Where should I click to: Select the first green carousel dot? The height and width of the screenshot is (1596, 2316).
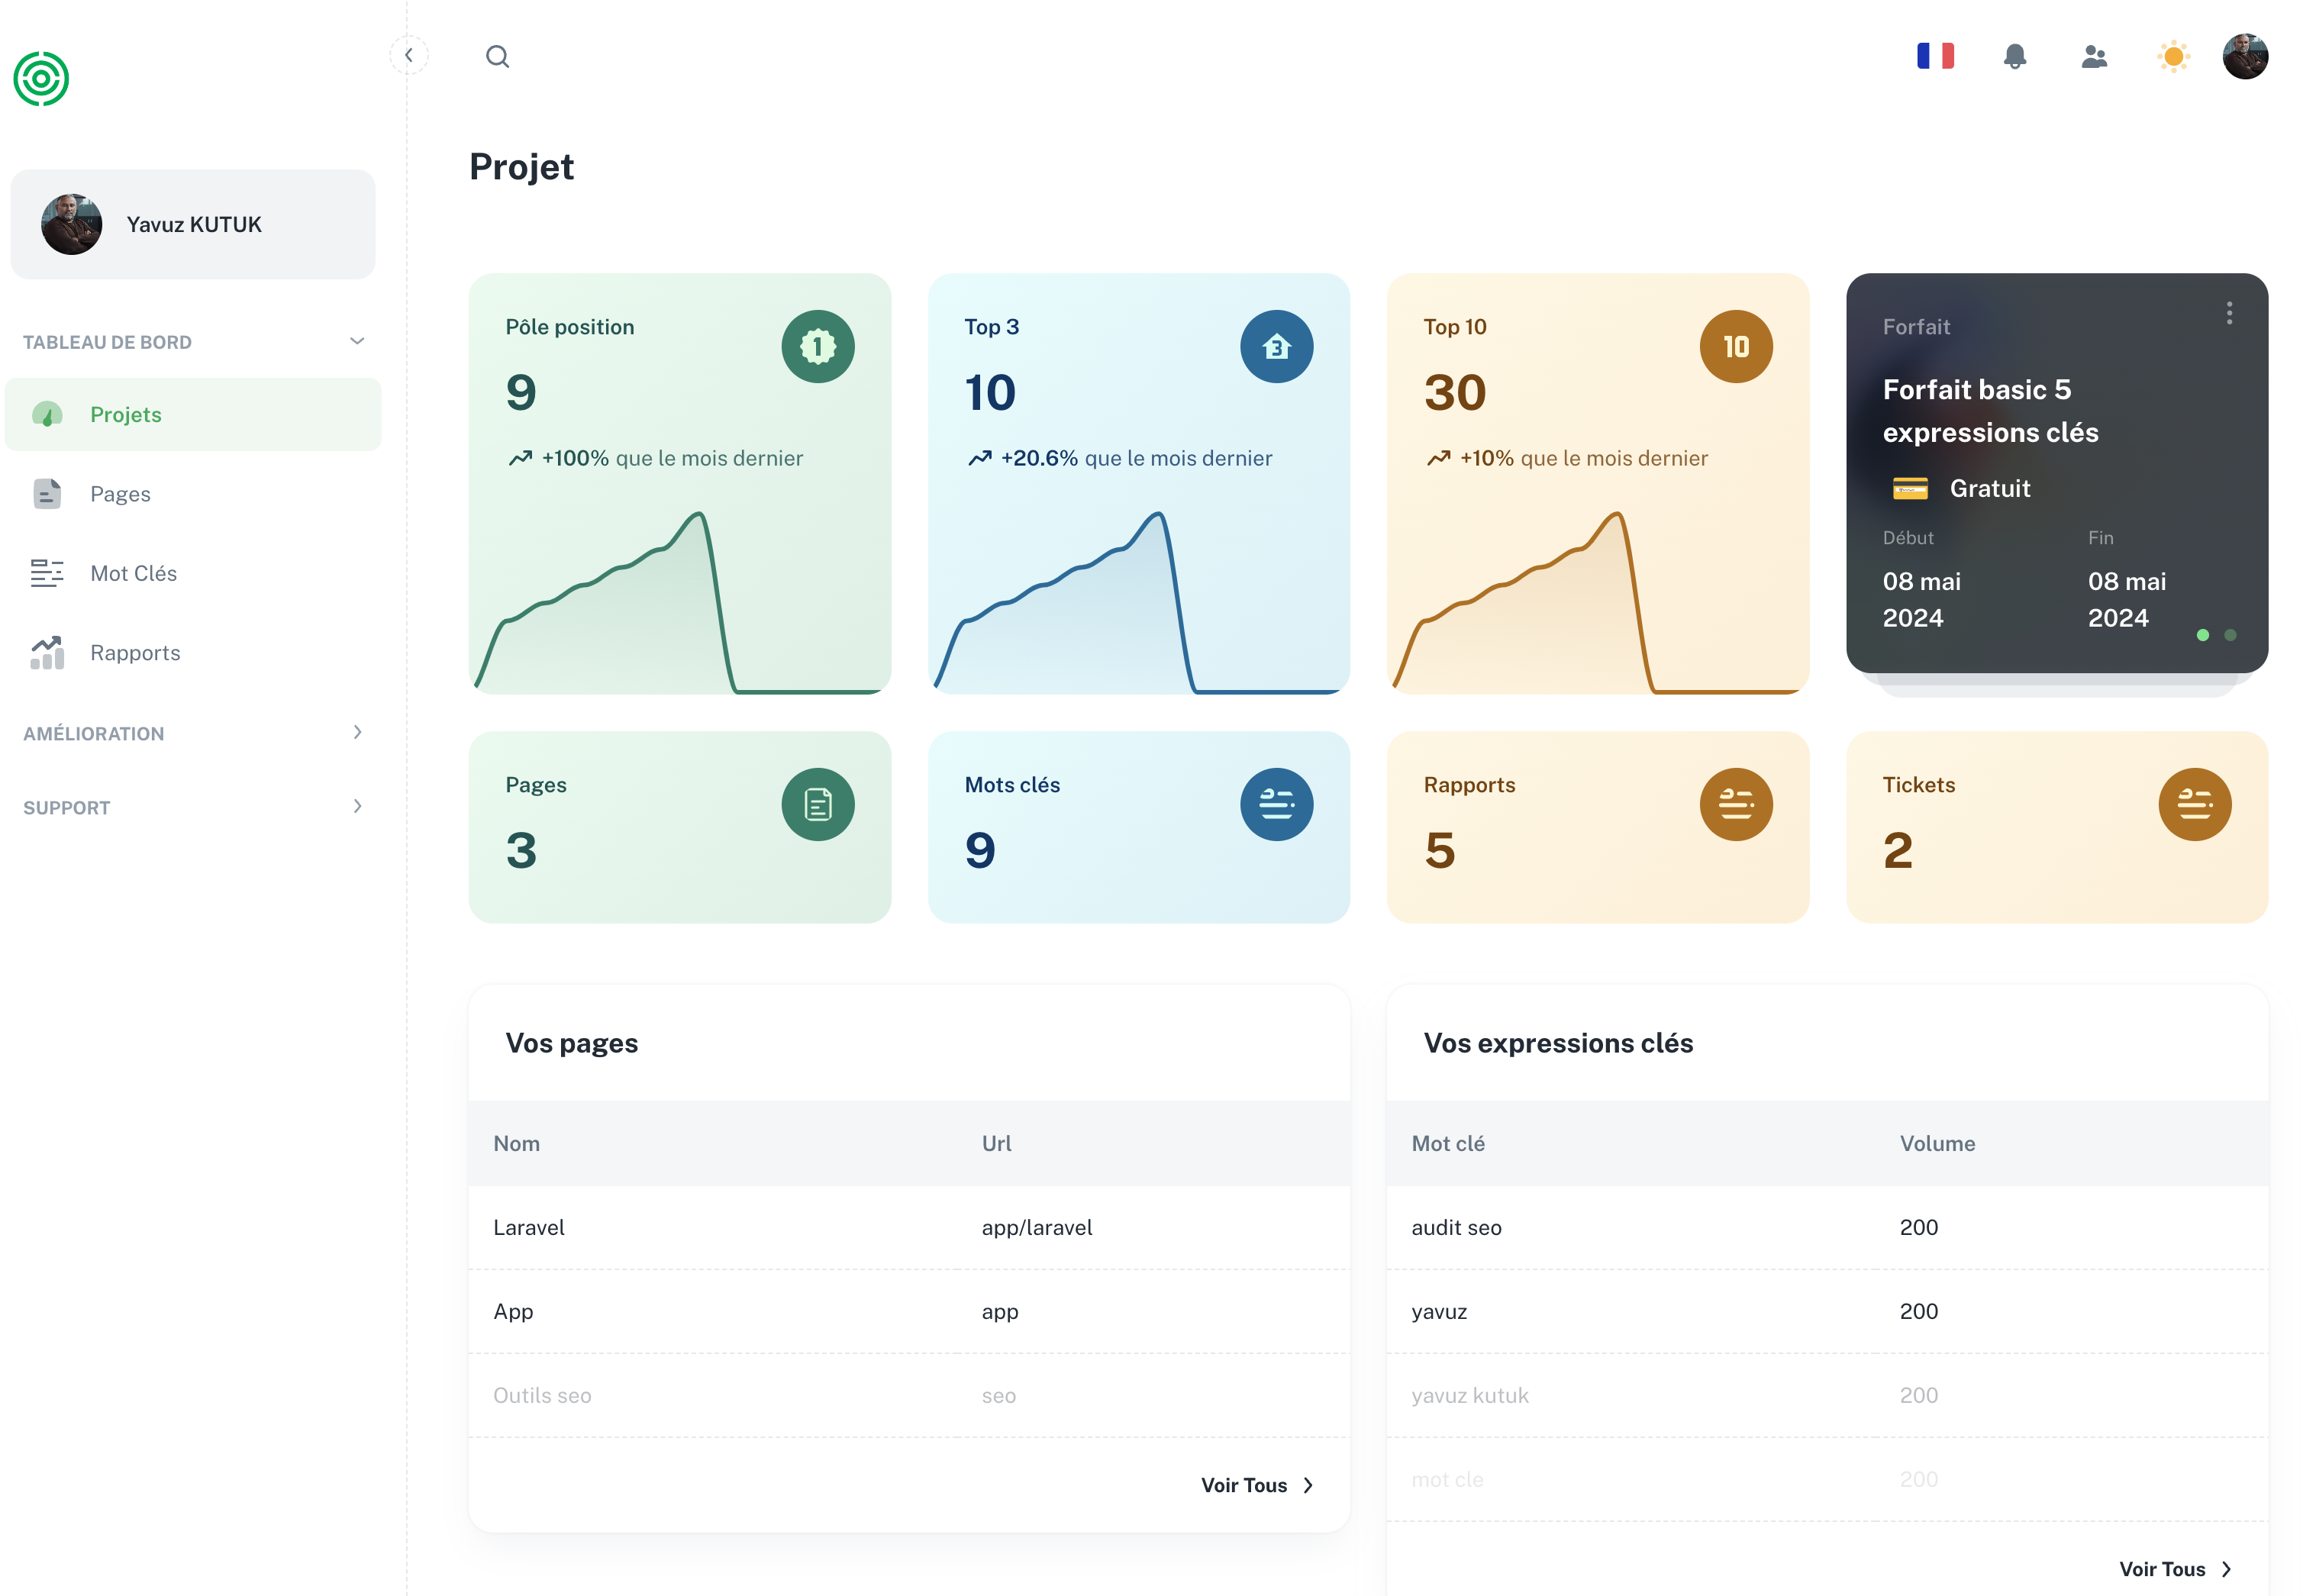point(2202,635)
